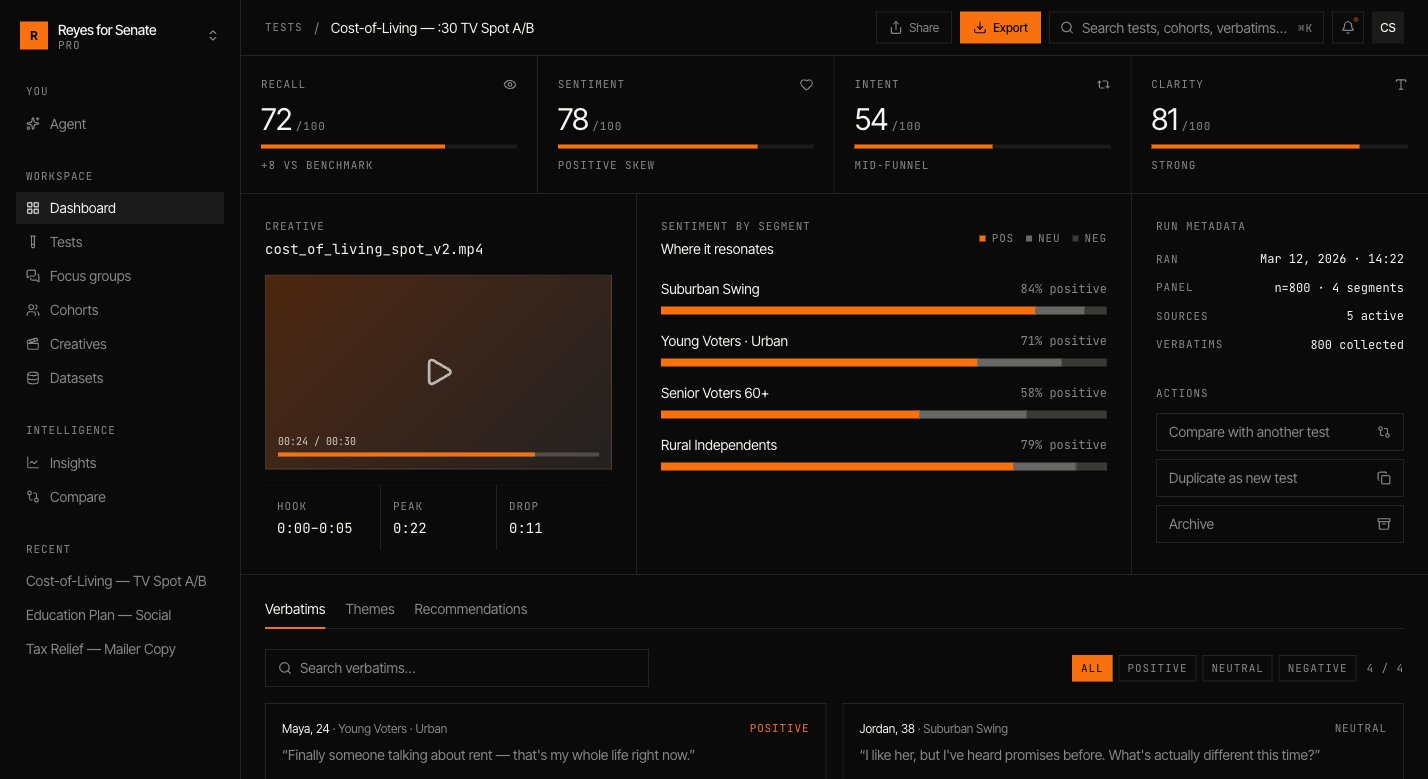Seek on the video progress bar
Viewport: 1428px width, 779px height.
(x=438, y=454)
